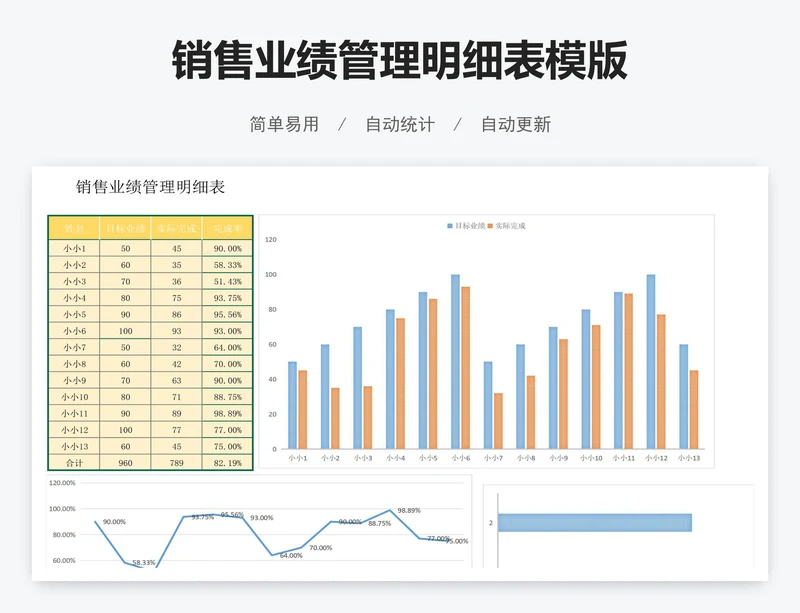800x613 pixels.
Task: Select the 93.00% data label on line chart
Action: [x=262, y=518]
